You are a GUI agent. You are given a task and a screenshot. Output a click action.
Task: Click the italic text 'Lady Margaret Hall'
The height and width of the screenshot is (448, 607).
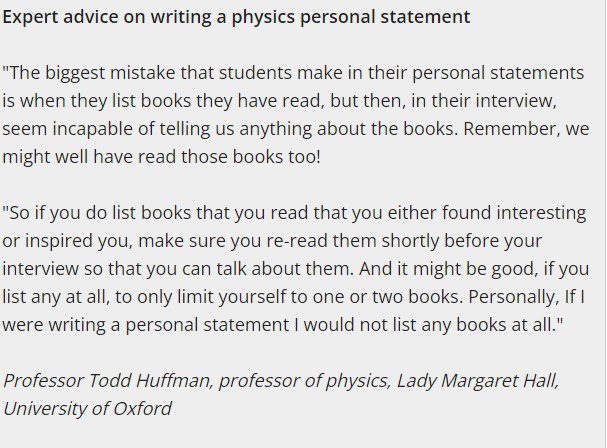click(477, 381)
